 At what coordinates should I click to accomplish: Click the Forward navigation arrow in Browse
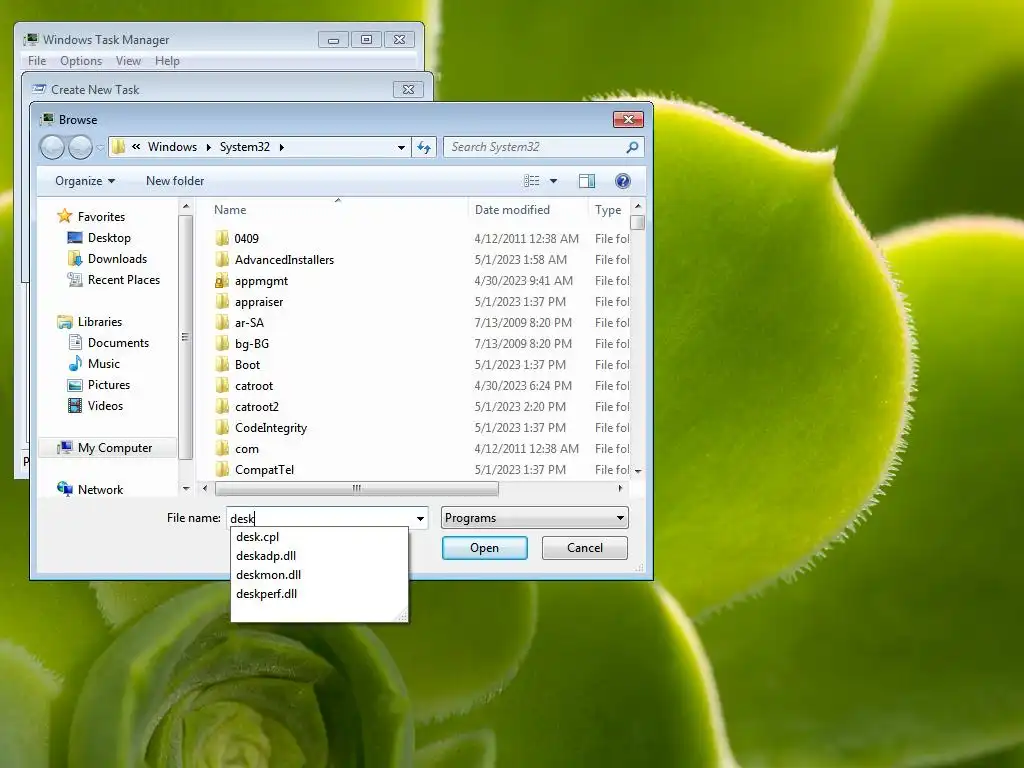pyautogui.click(x=80, y=148)
